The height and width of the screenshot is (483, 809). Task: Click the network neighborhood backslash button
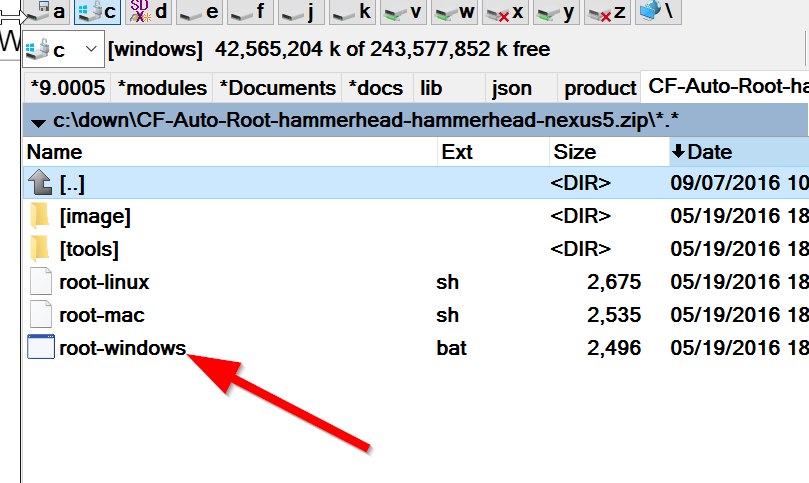pyautogui.click(x=661, y=12)
